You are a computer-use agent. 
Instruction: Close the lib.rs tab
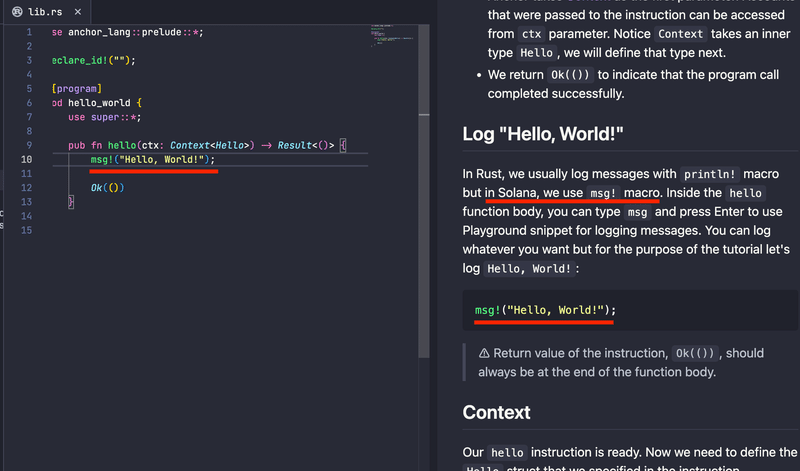tap(78, 12)
